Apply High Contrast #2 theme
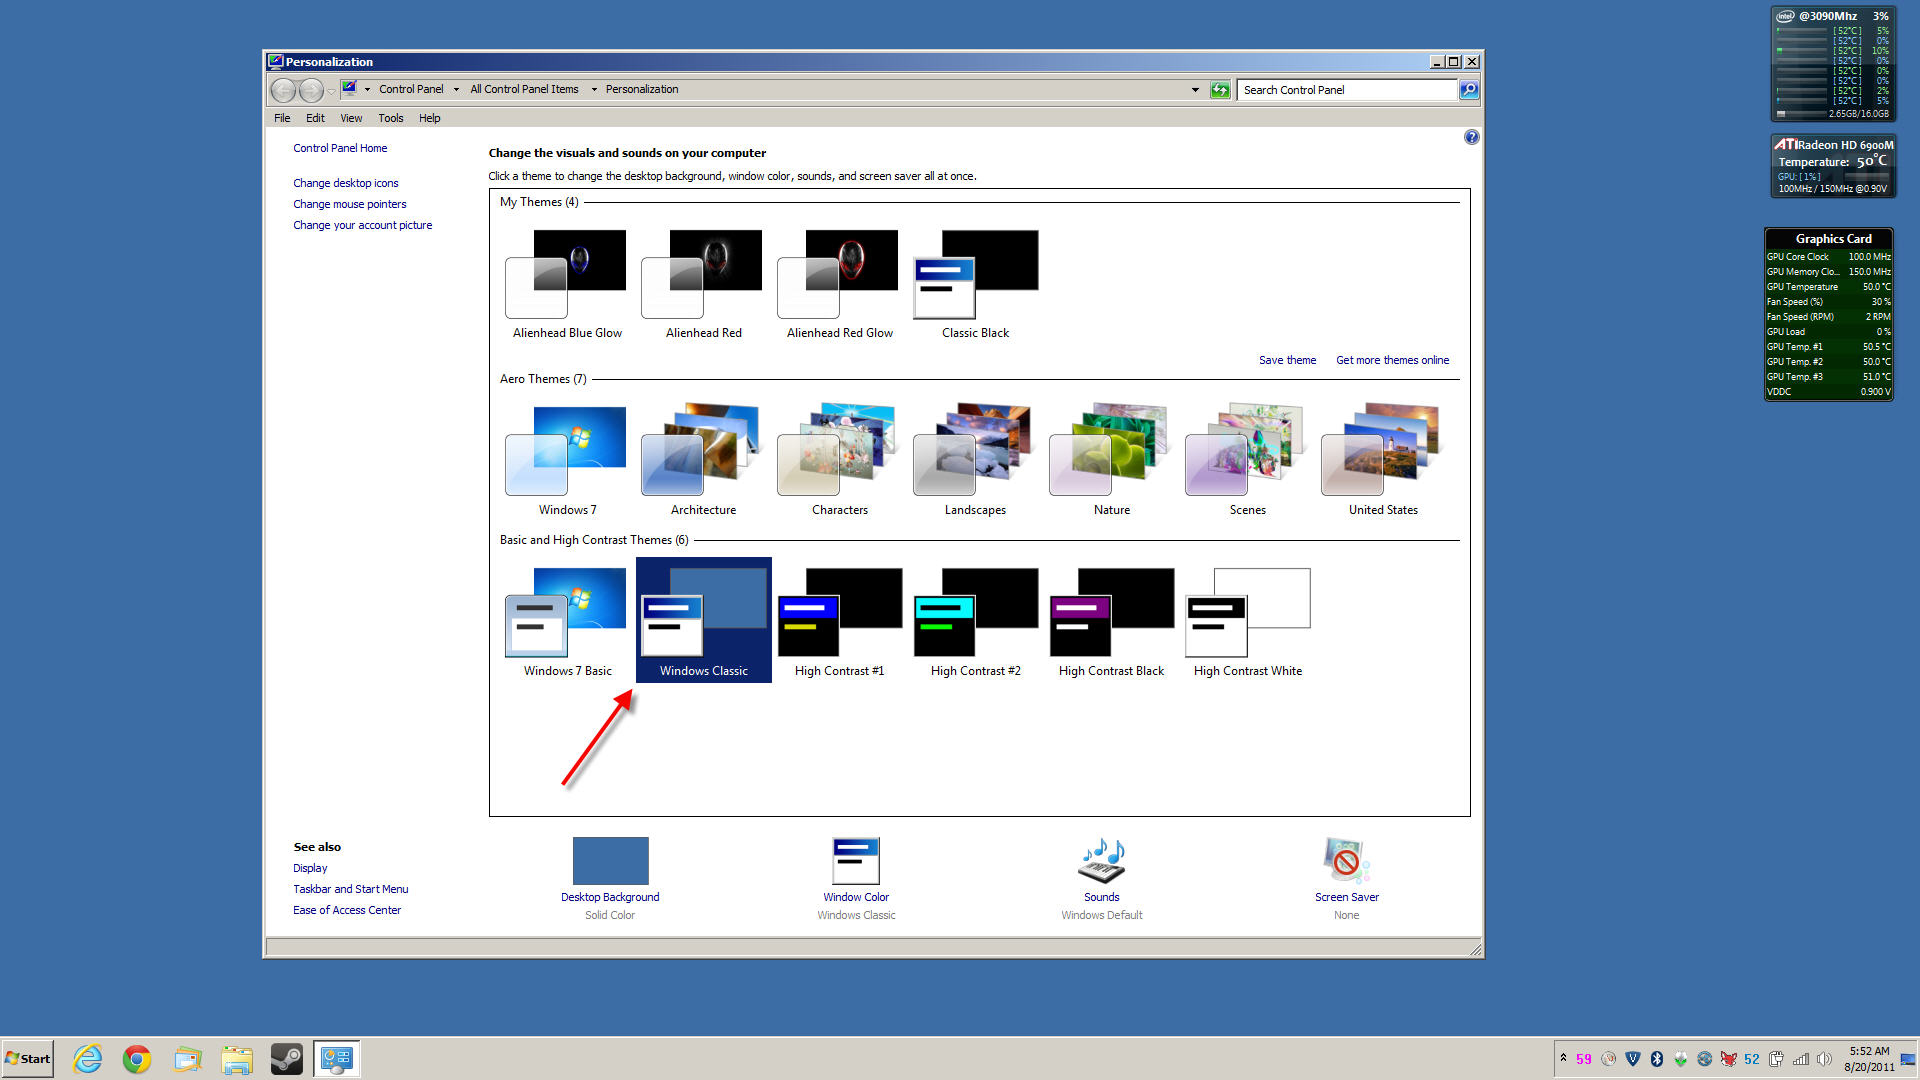 point(975,622)
